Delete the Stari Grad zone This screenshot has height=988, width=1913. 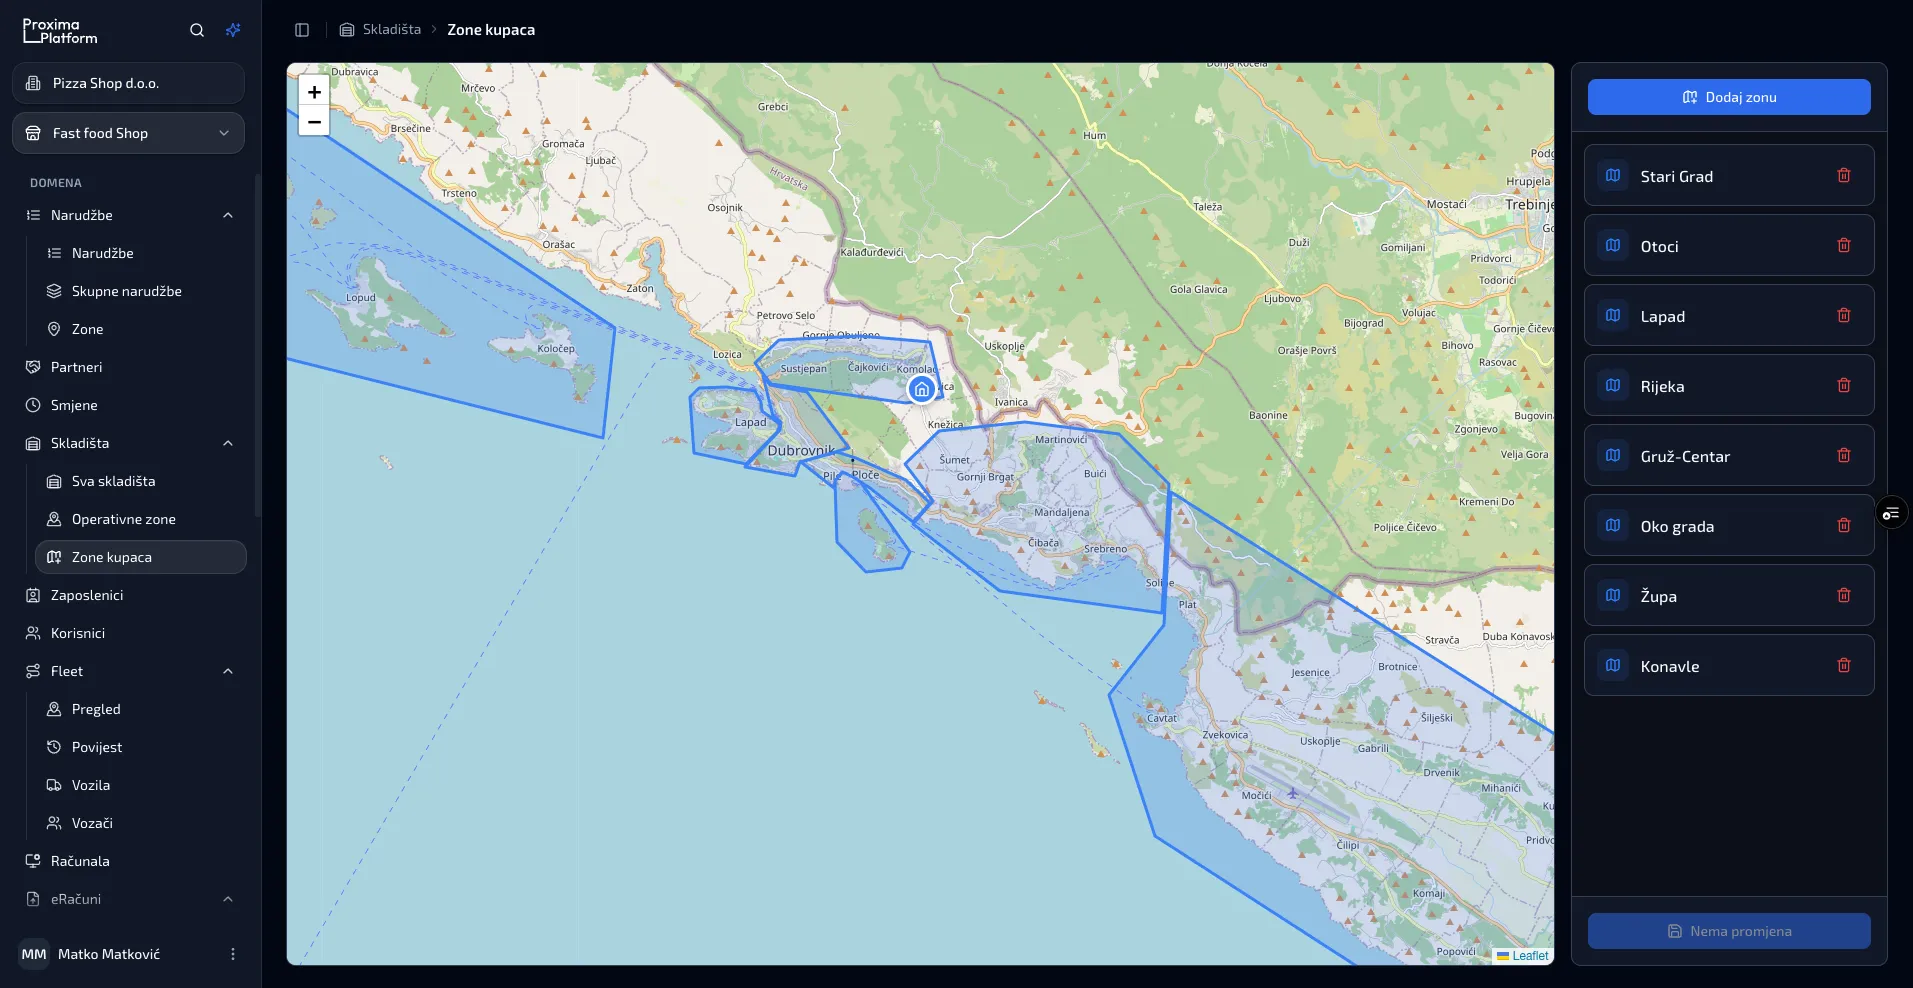(1844, 176)
